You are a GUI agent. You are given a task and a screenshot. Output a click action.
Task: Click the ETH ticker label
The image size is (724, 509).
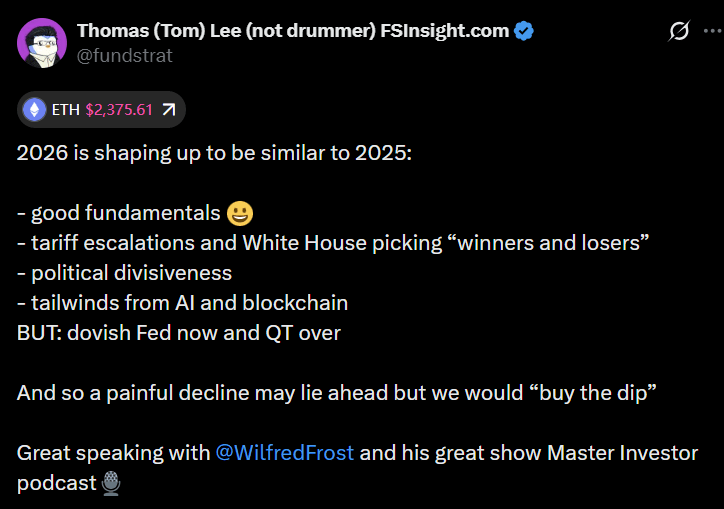tap(65, 110)
